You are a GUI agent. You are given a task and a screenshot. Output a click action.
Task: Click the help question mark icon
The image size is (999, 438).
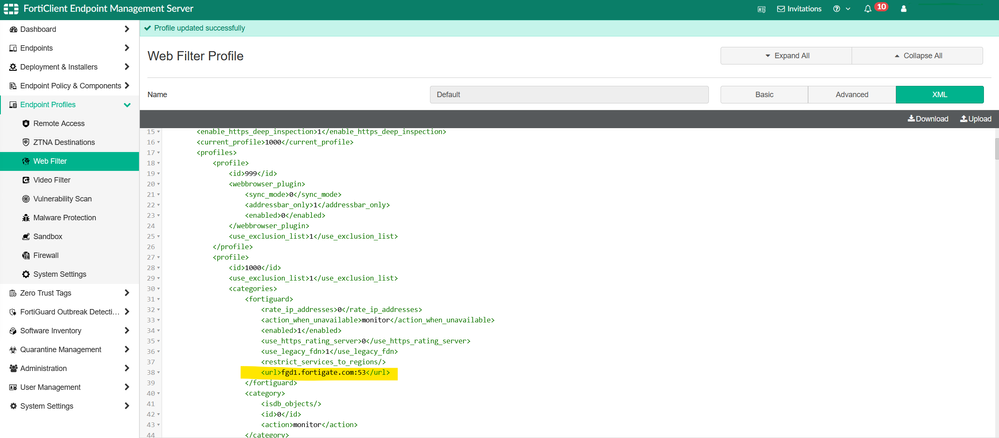836,9
